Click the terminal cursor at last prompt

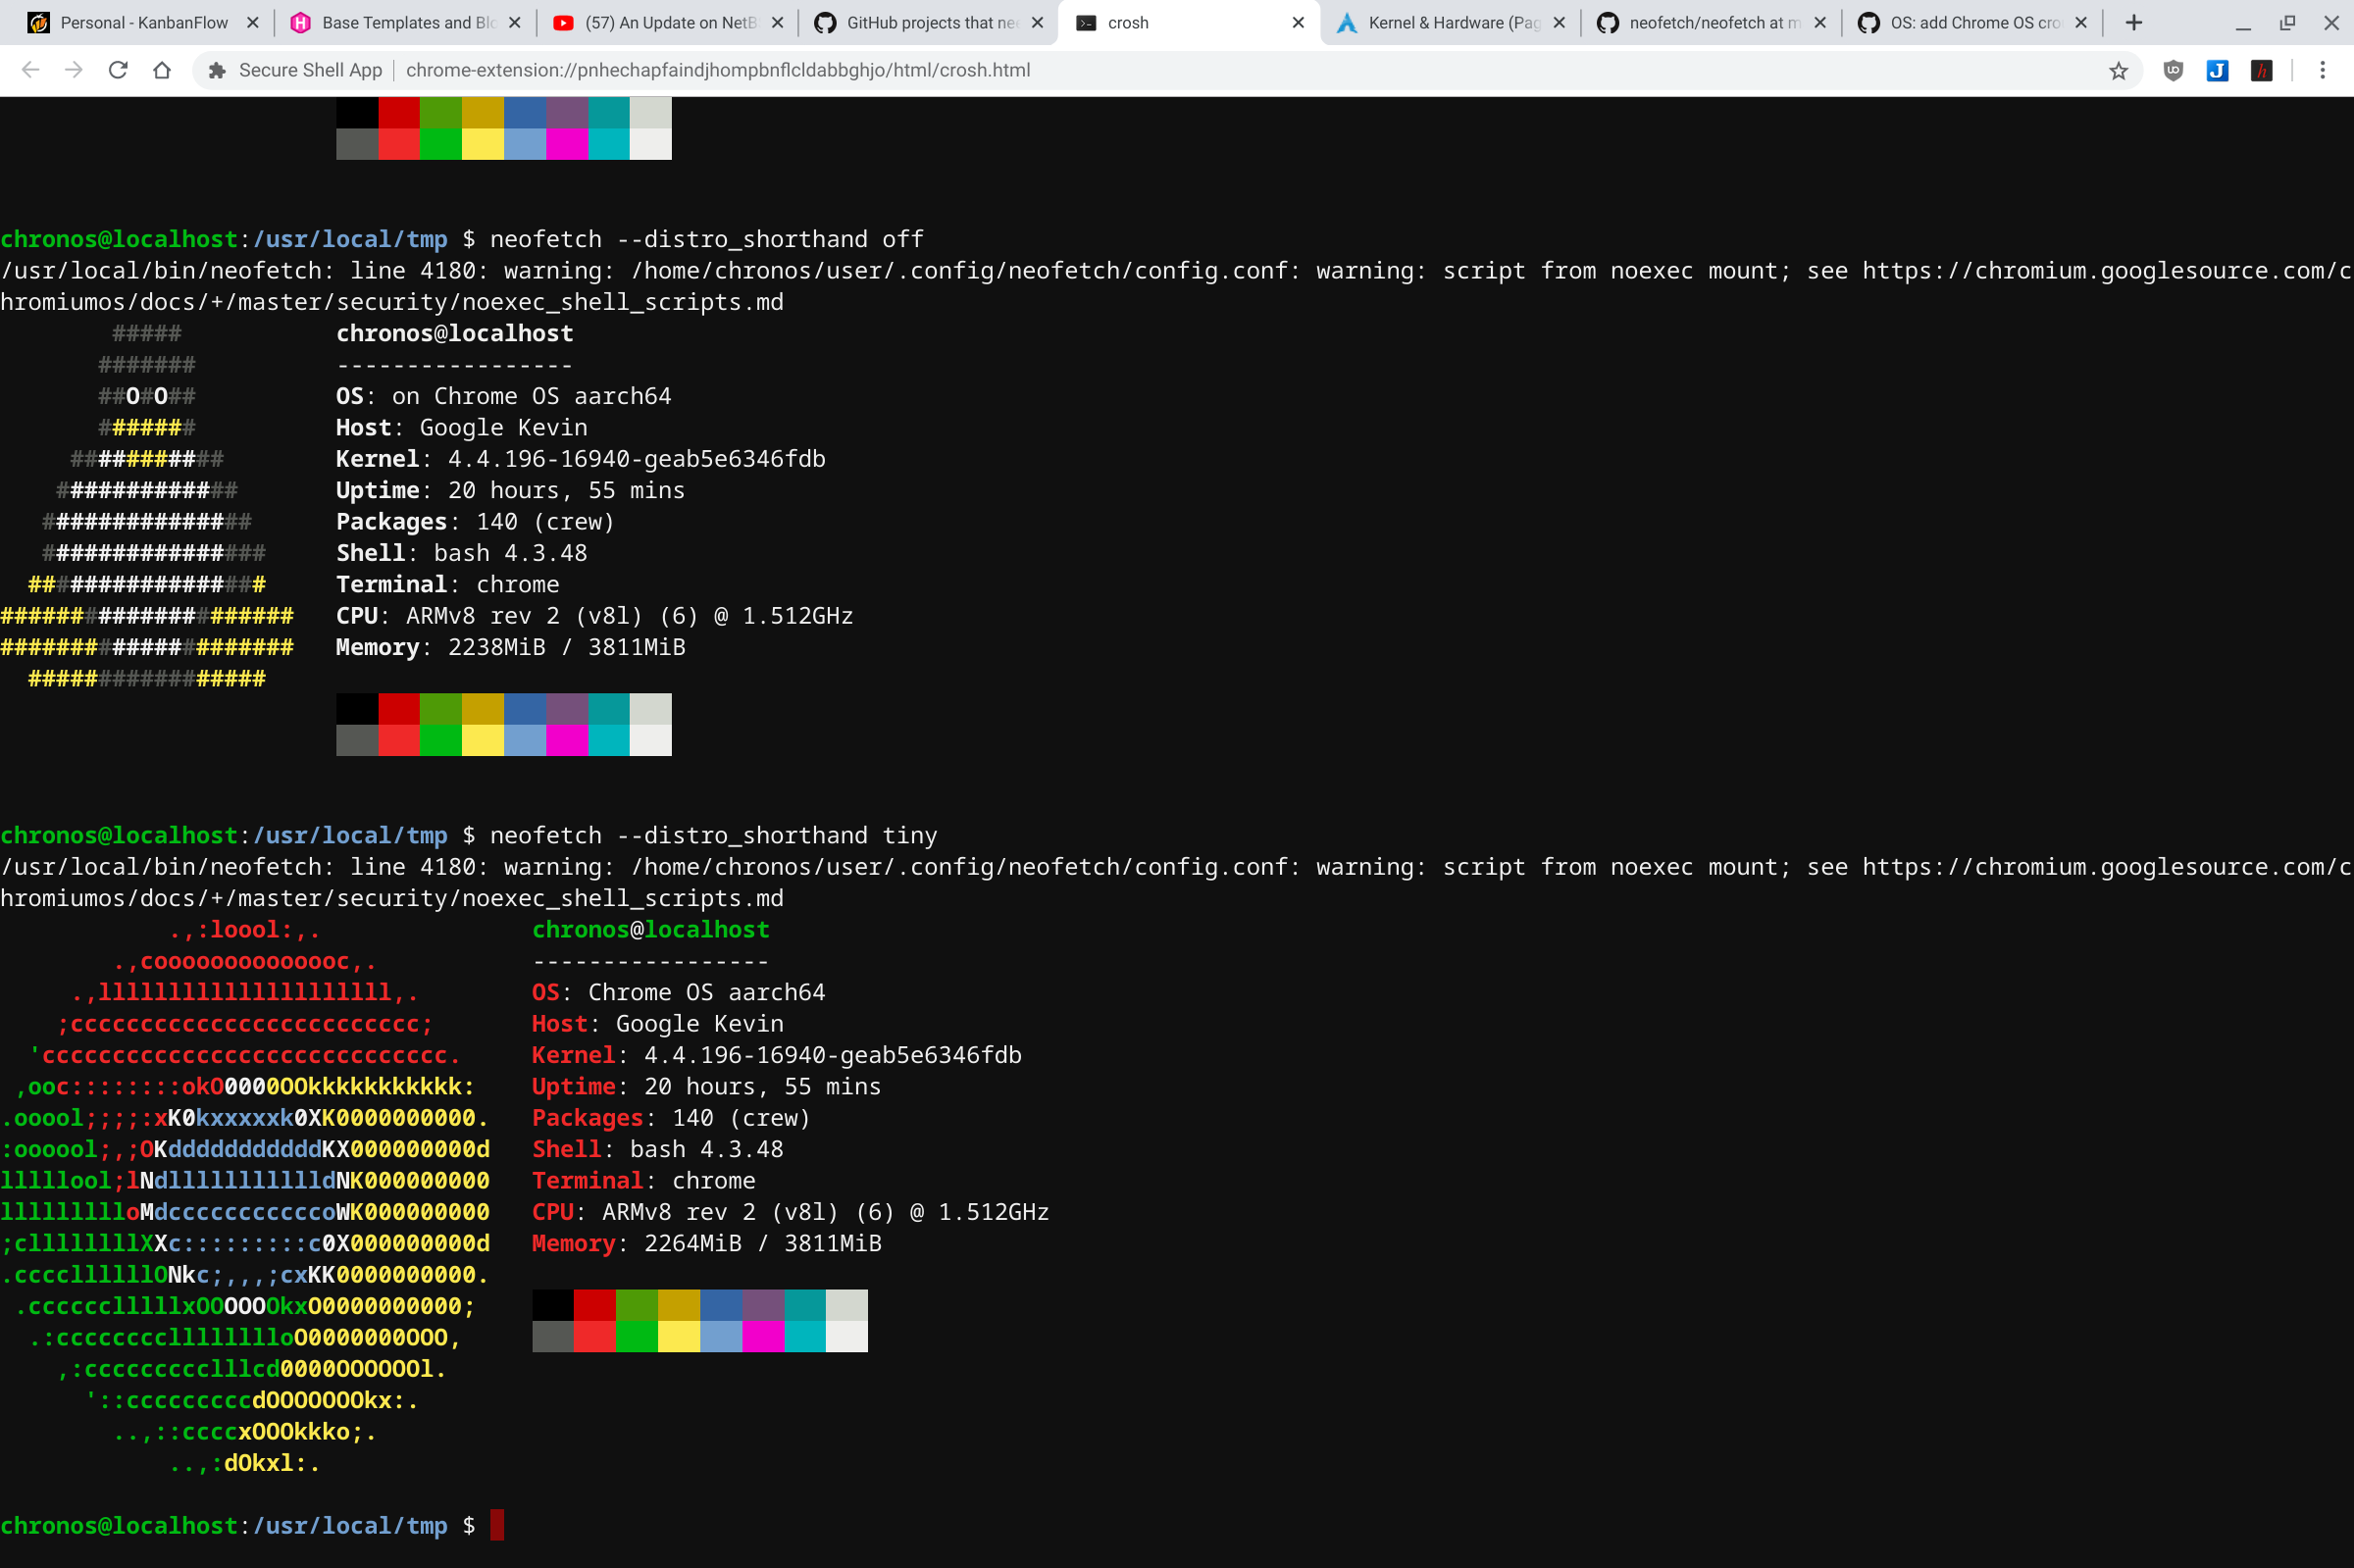coord(497,1525)
